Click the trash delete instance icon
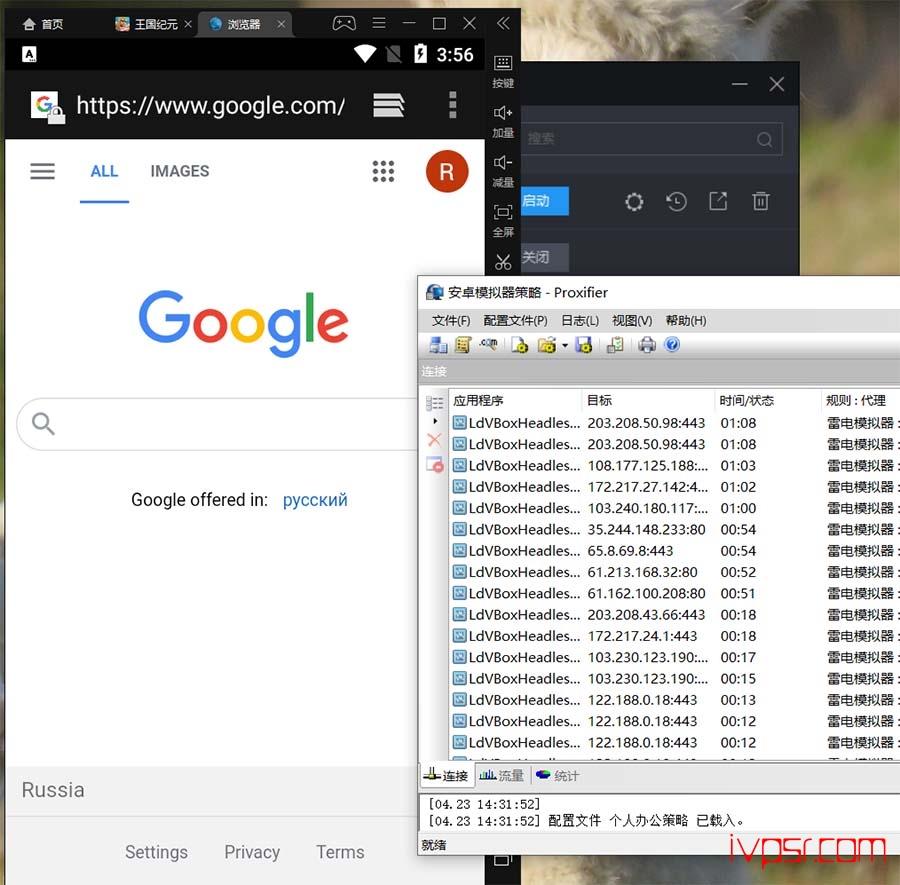This screenshot has height=885, width=900. coord(761,201)
